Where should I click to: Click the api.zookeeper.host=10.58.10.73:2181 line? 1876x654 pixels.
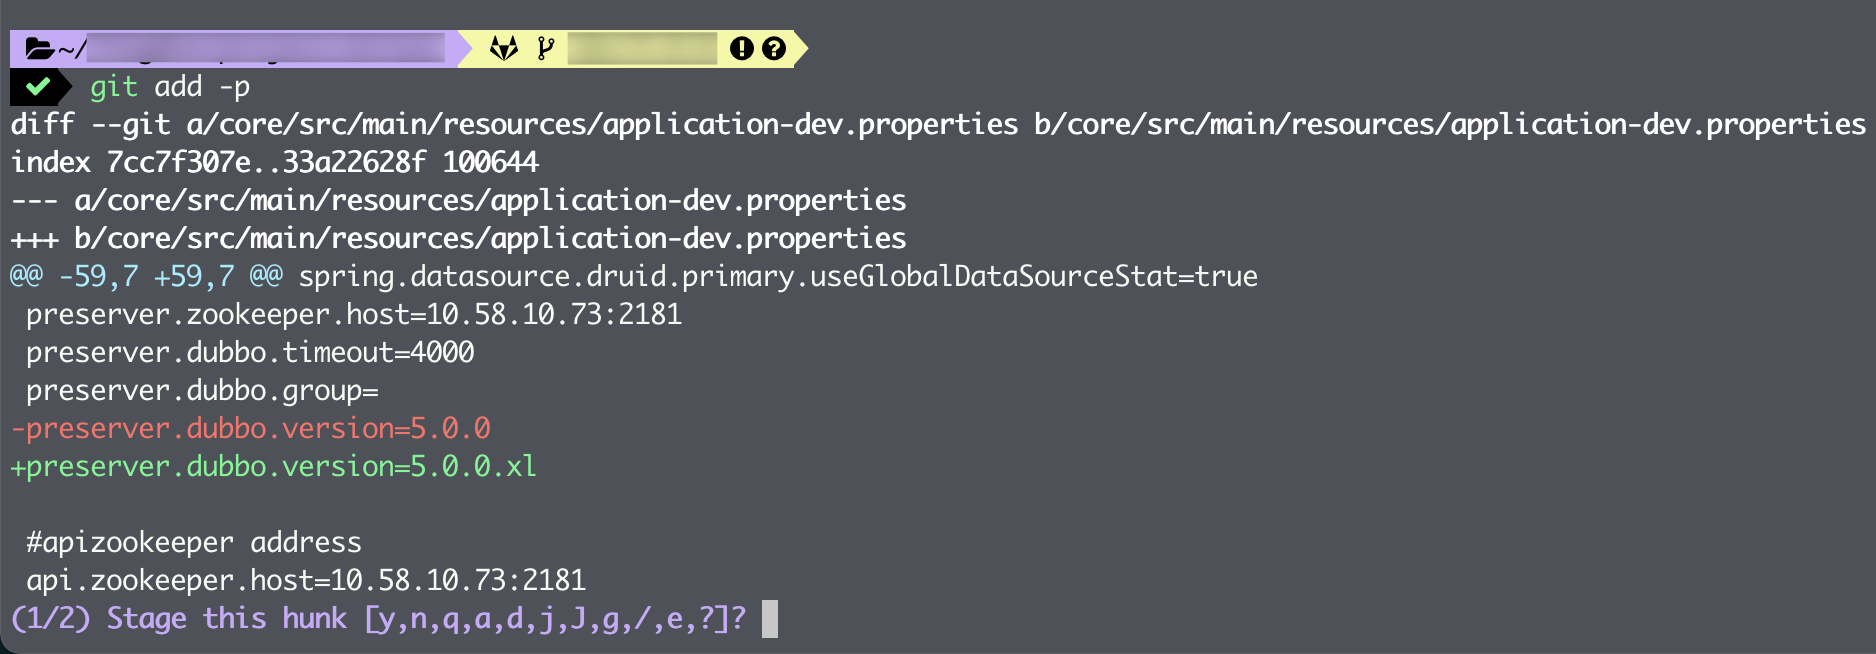[306, 580]
